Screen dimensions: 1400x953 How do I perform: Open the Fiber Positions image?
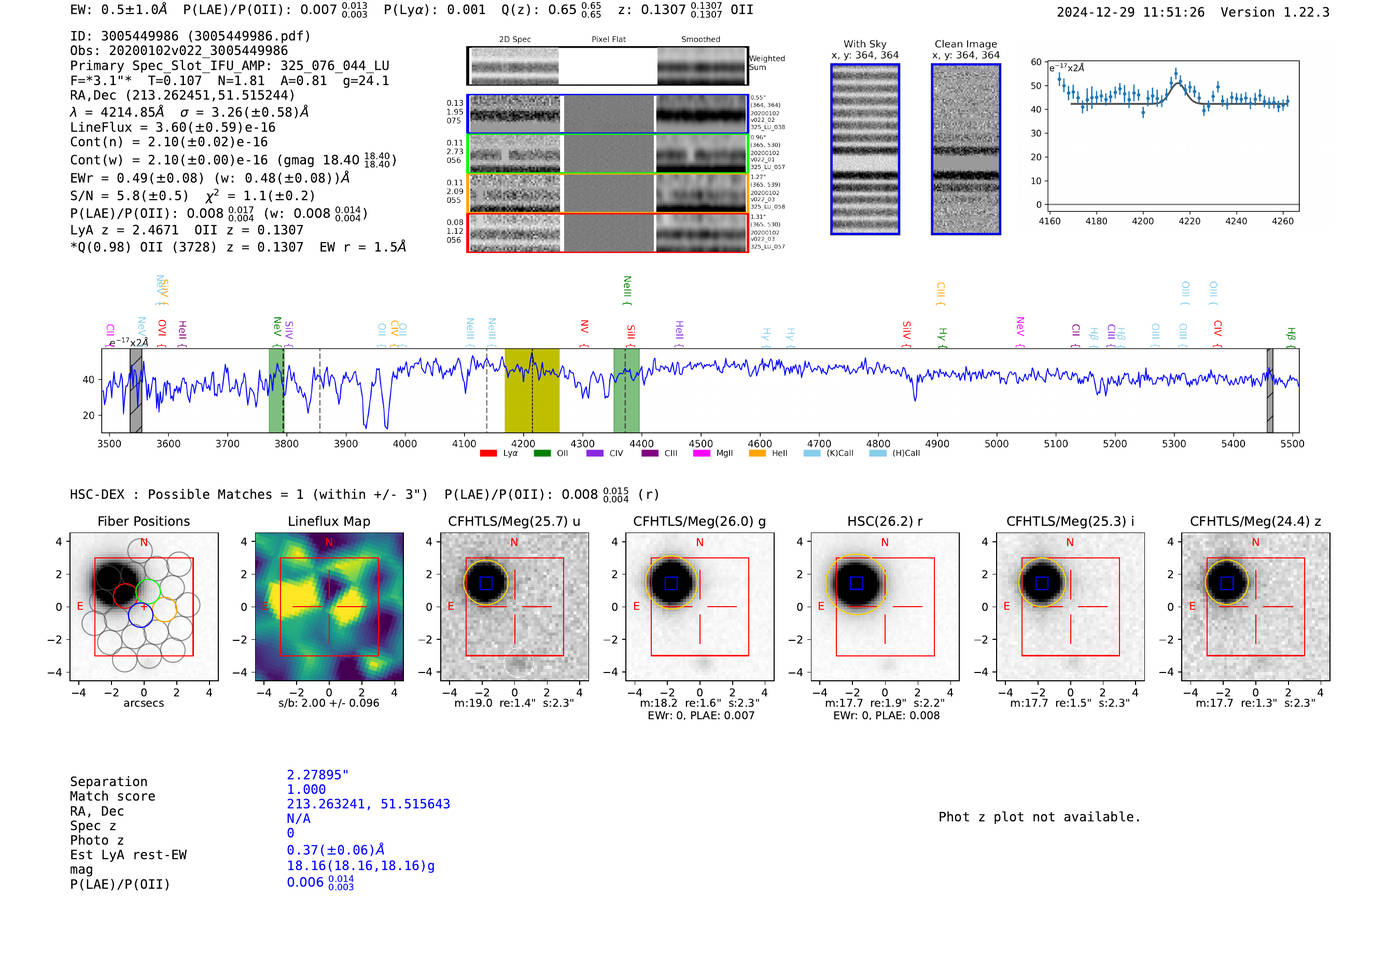(144, 606)
